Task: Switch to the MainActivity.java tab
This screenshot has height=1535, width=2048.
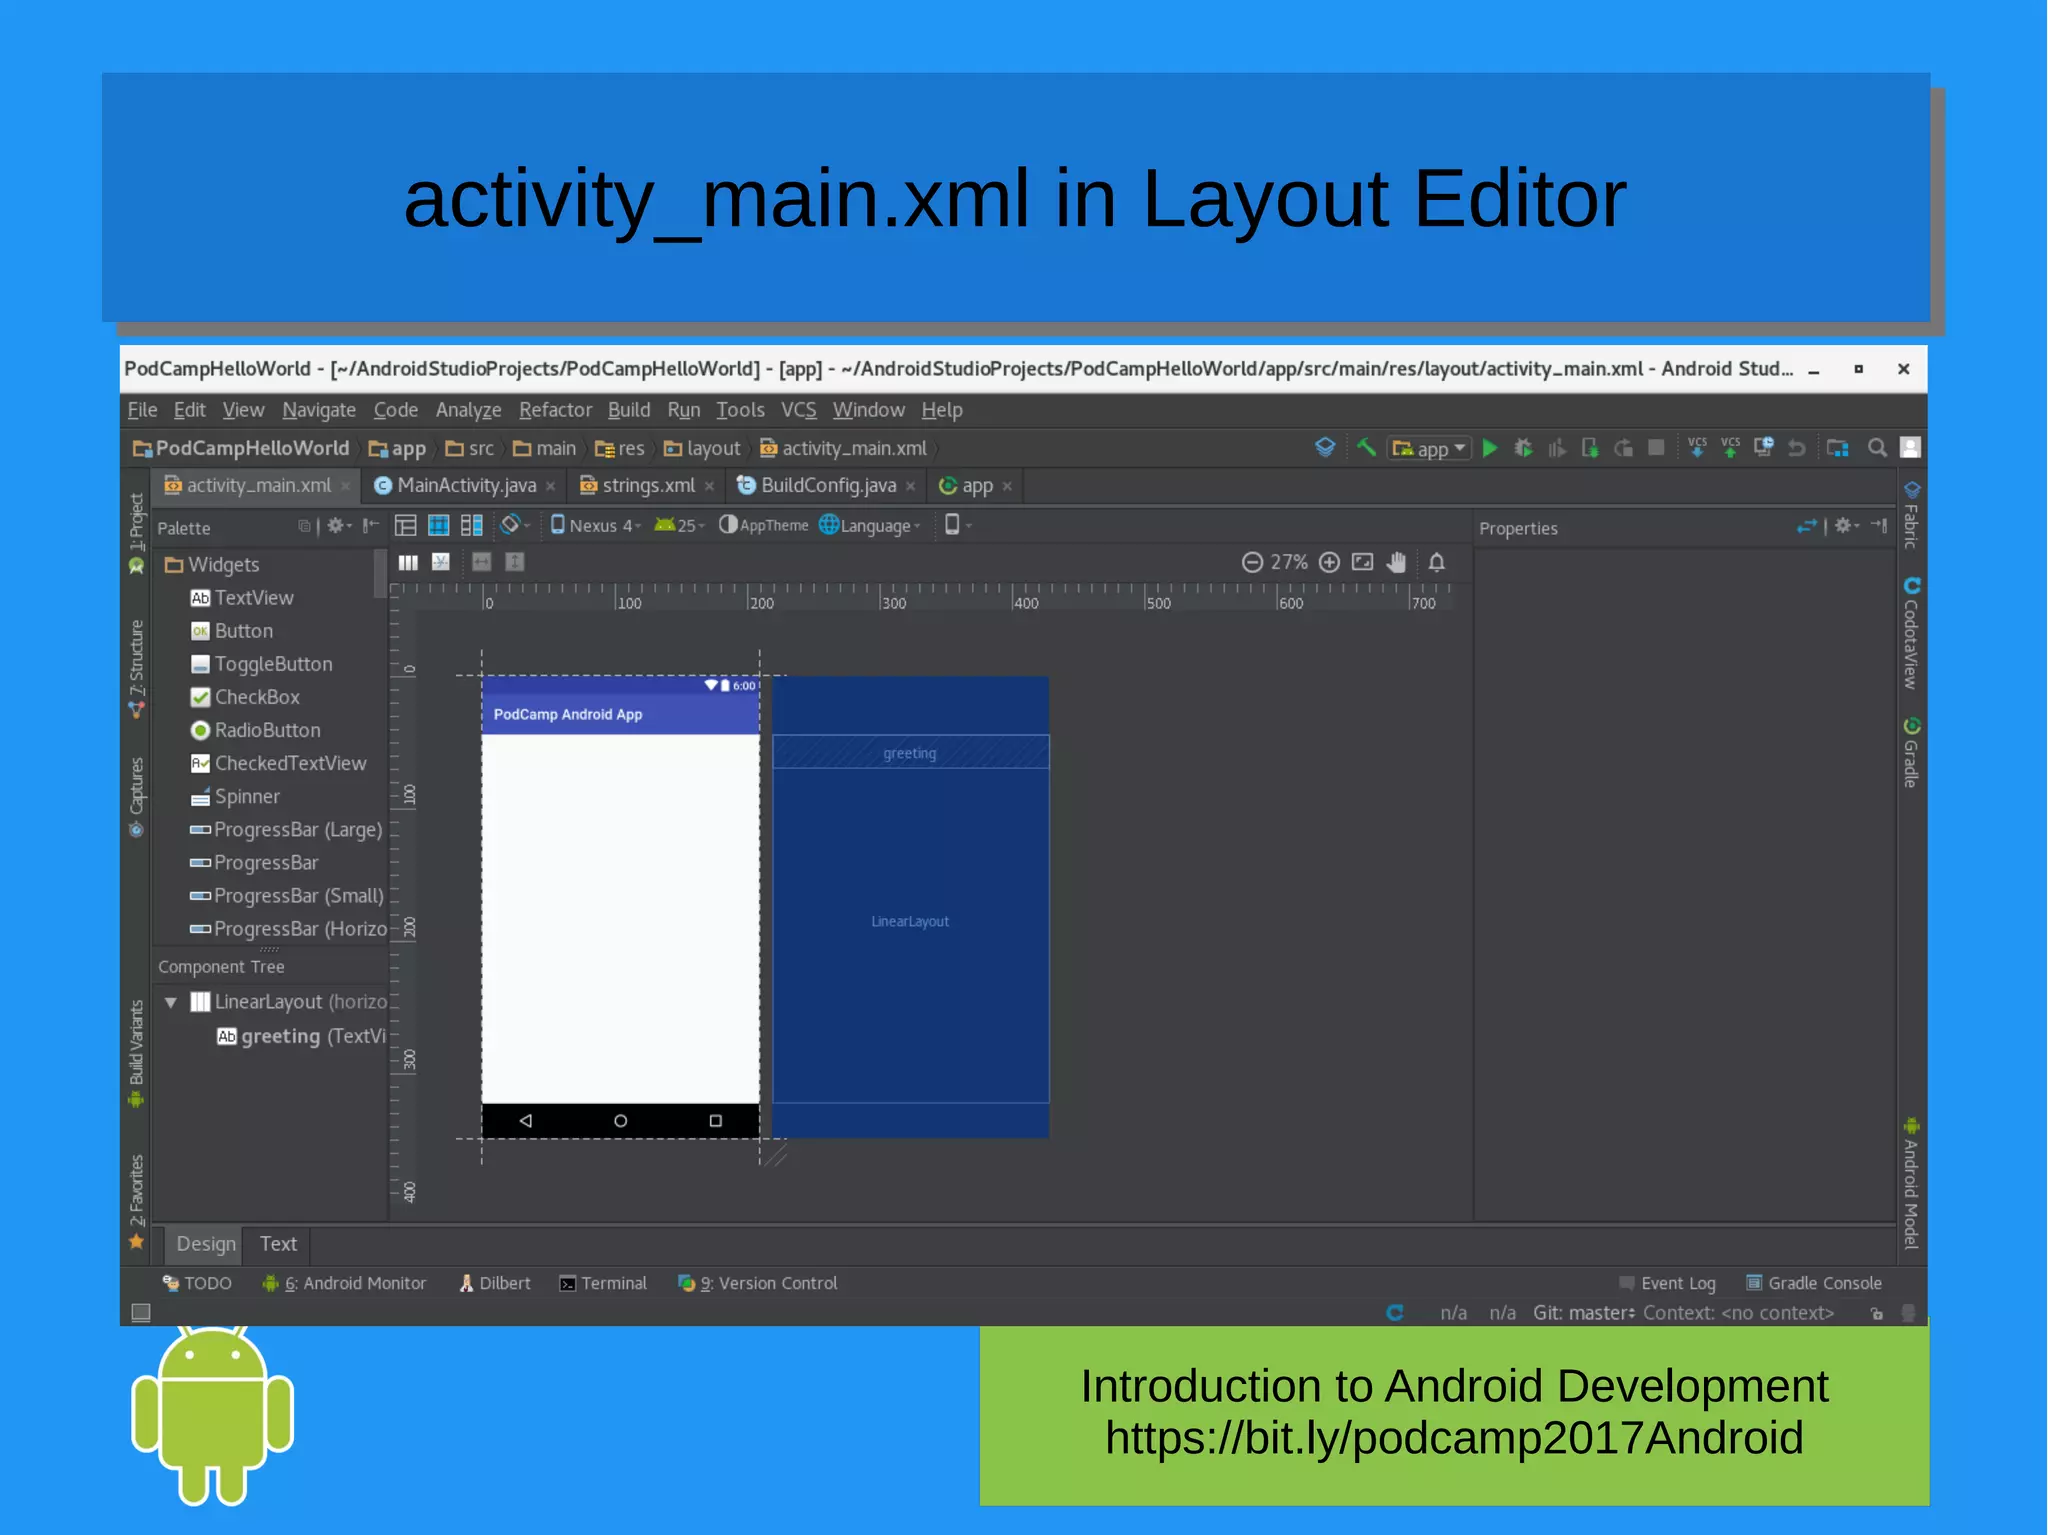Action: (464, 486)
